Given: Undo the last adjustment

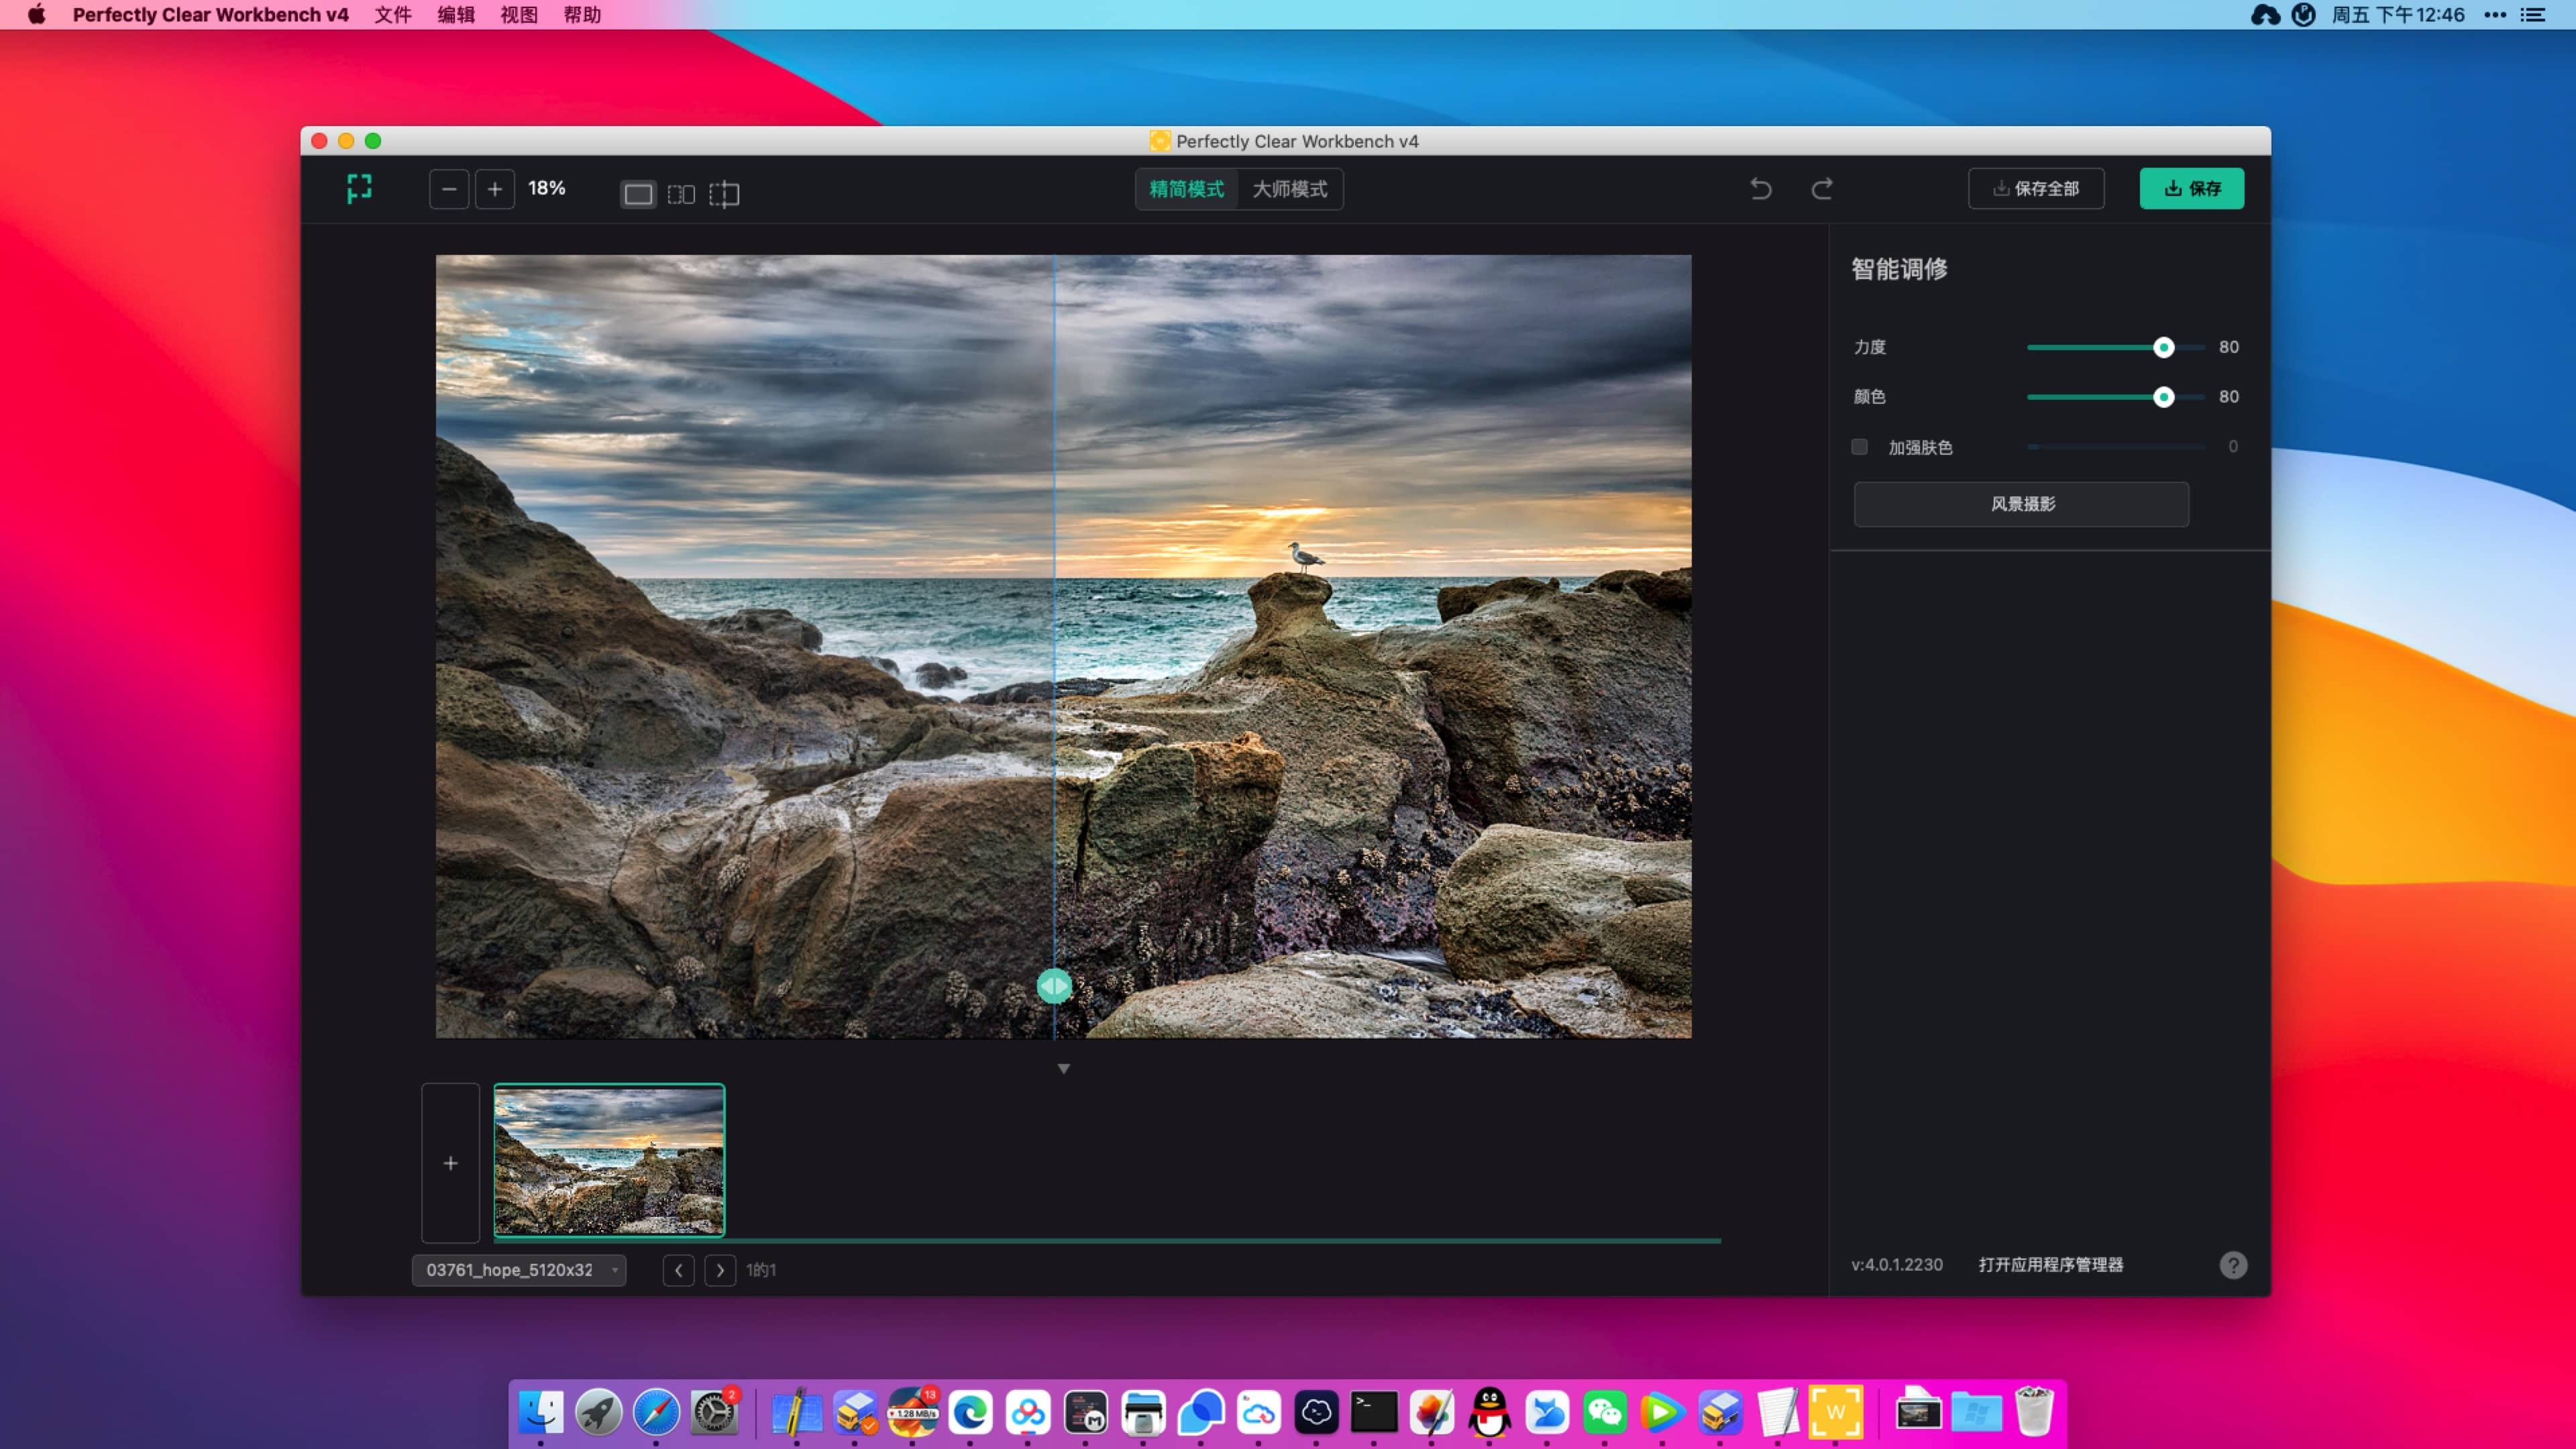Looking at the screenshot, I should pos(1761,189).
